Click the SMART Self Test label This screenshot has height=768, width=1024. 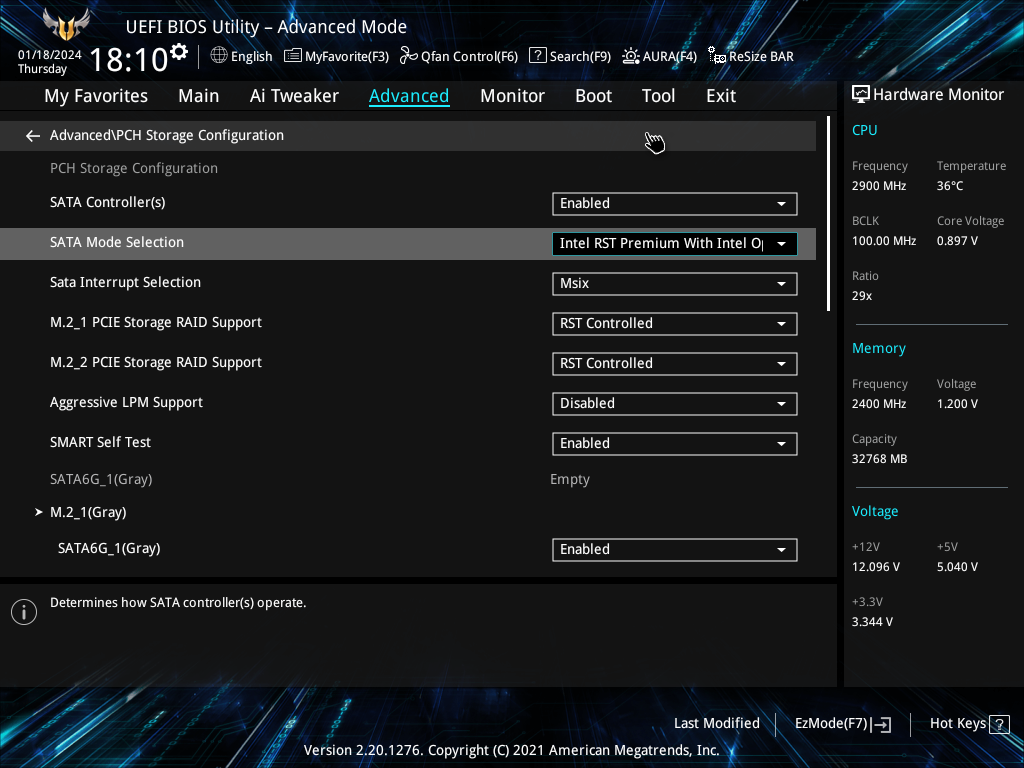(x=100, y=442)
